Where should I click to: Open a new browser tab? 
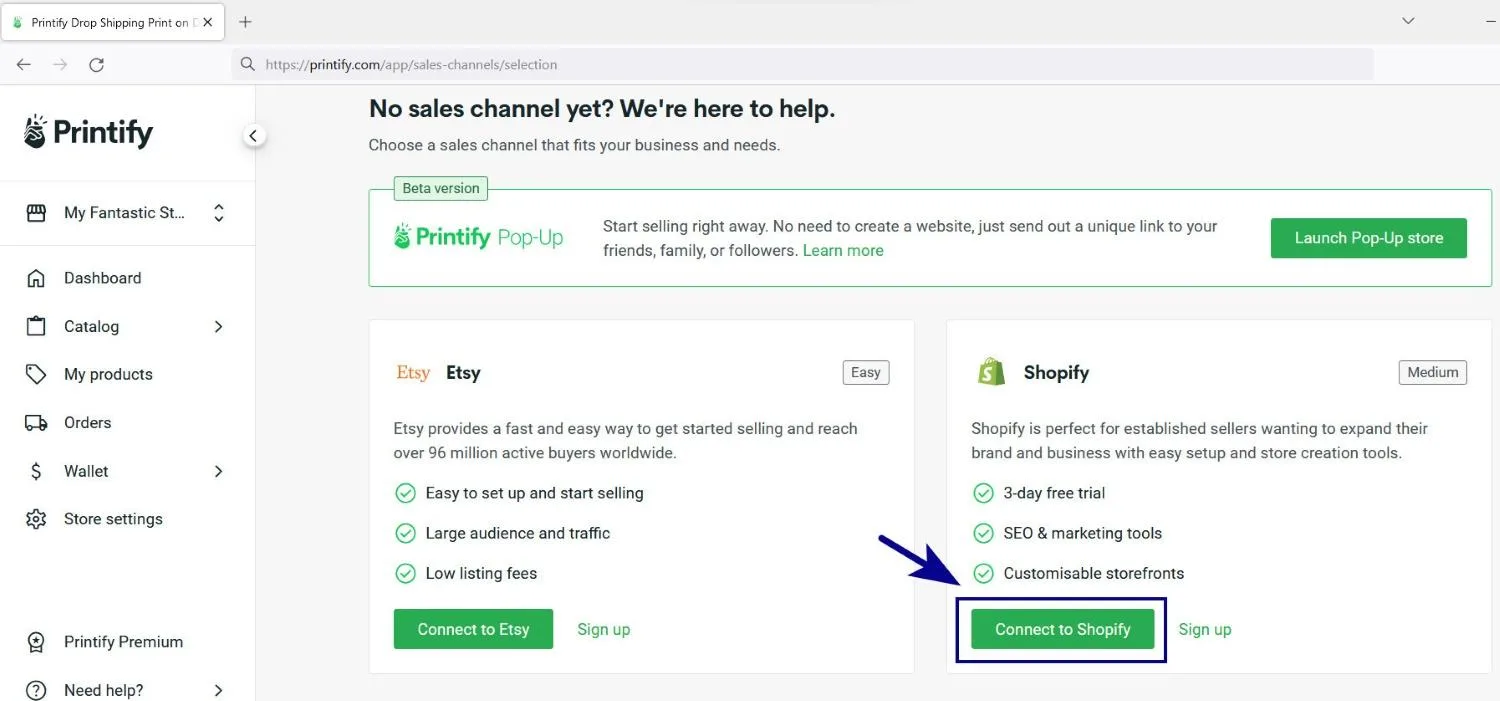[245, 22]
